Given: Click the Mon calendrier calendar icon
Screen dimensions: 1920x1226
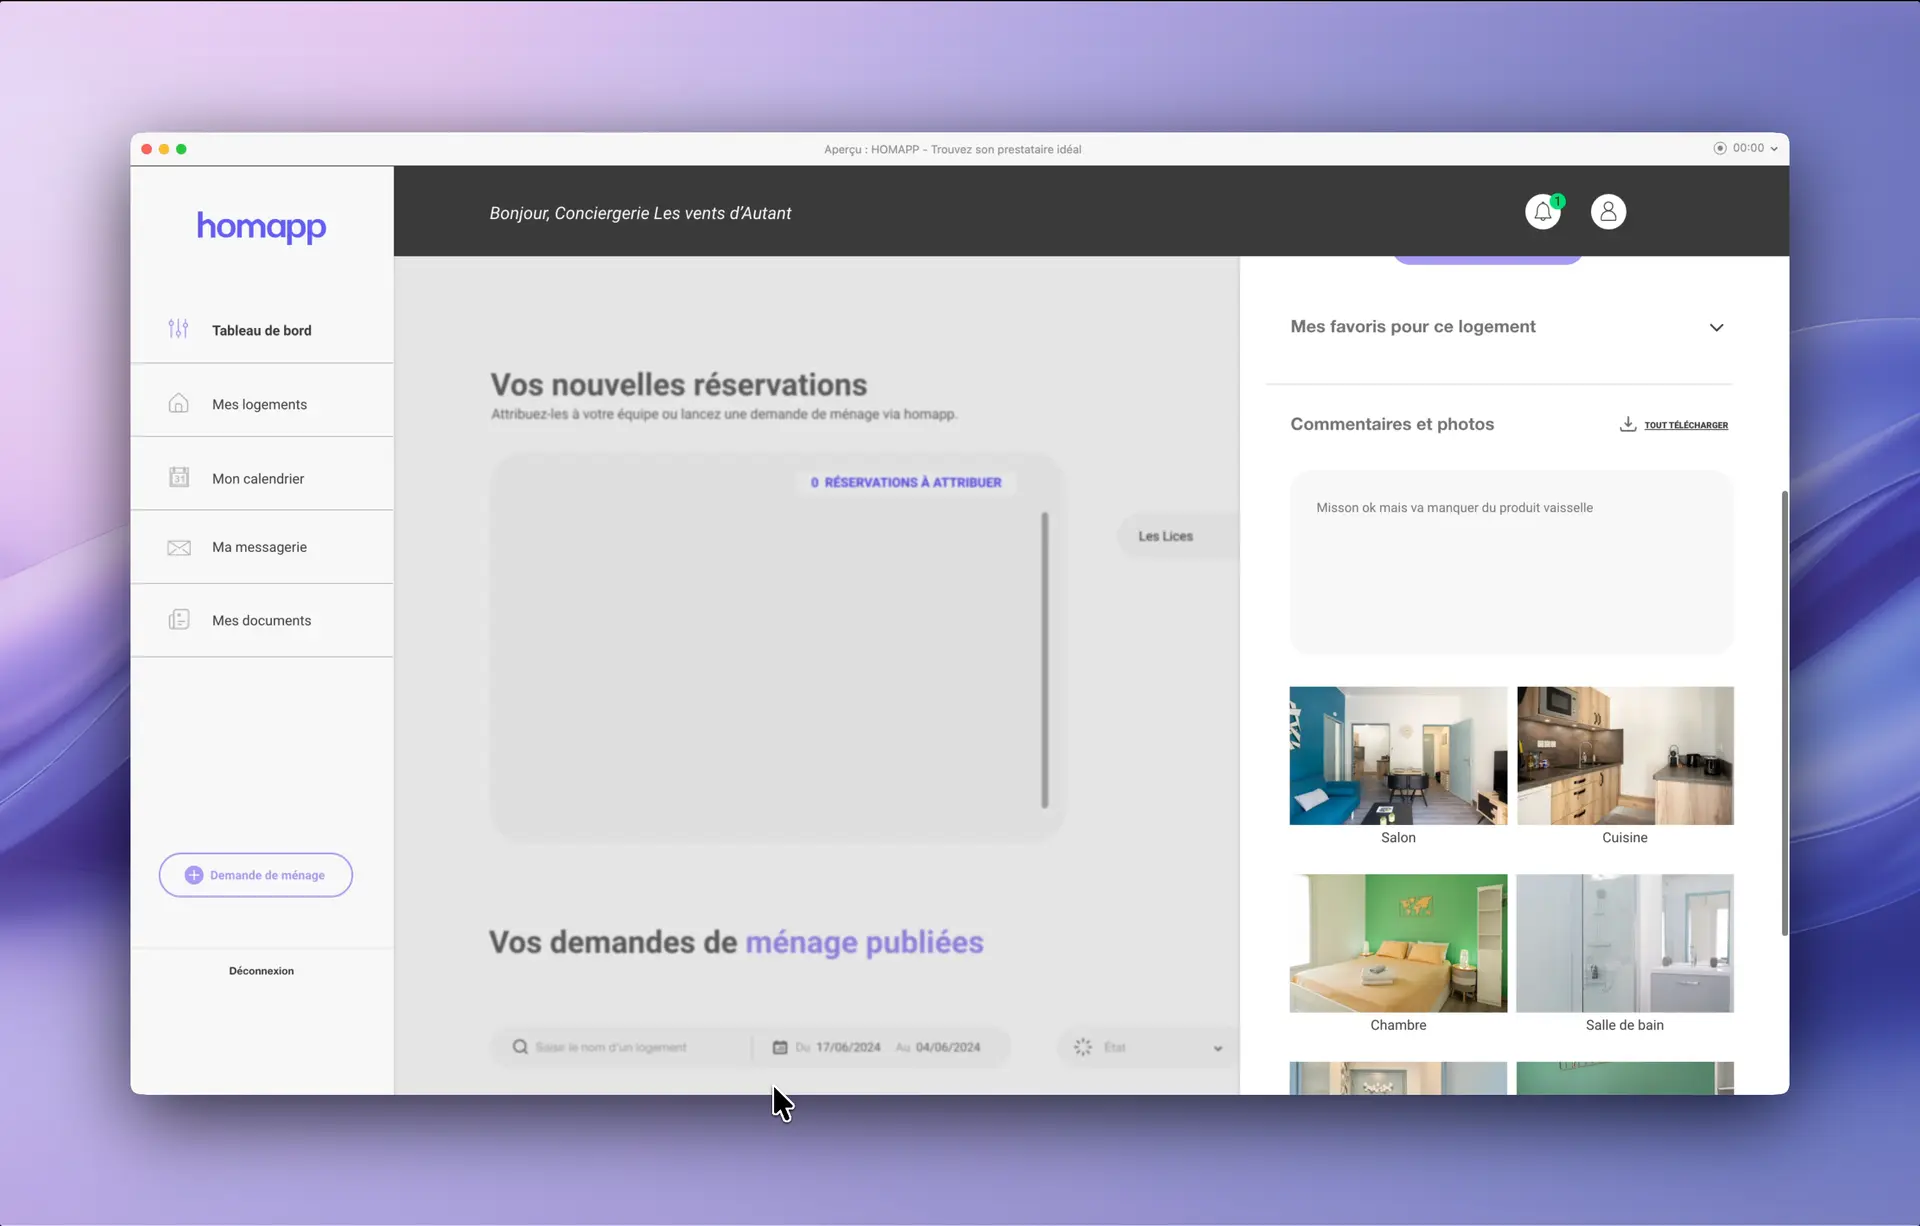Looking at the screenshot, I should [178, 477].
